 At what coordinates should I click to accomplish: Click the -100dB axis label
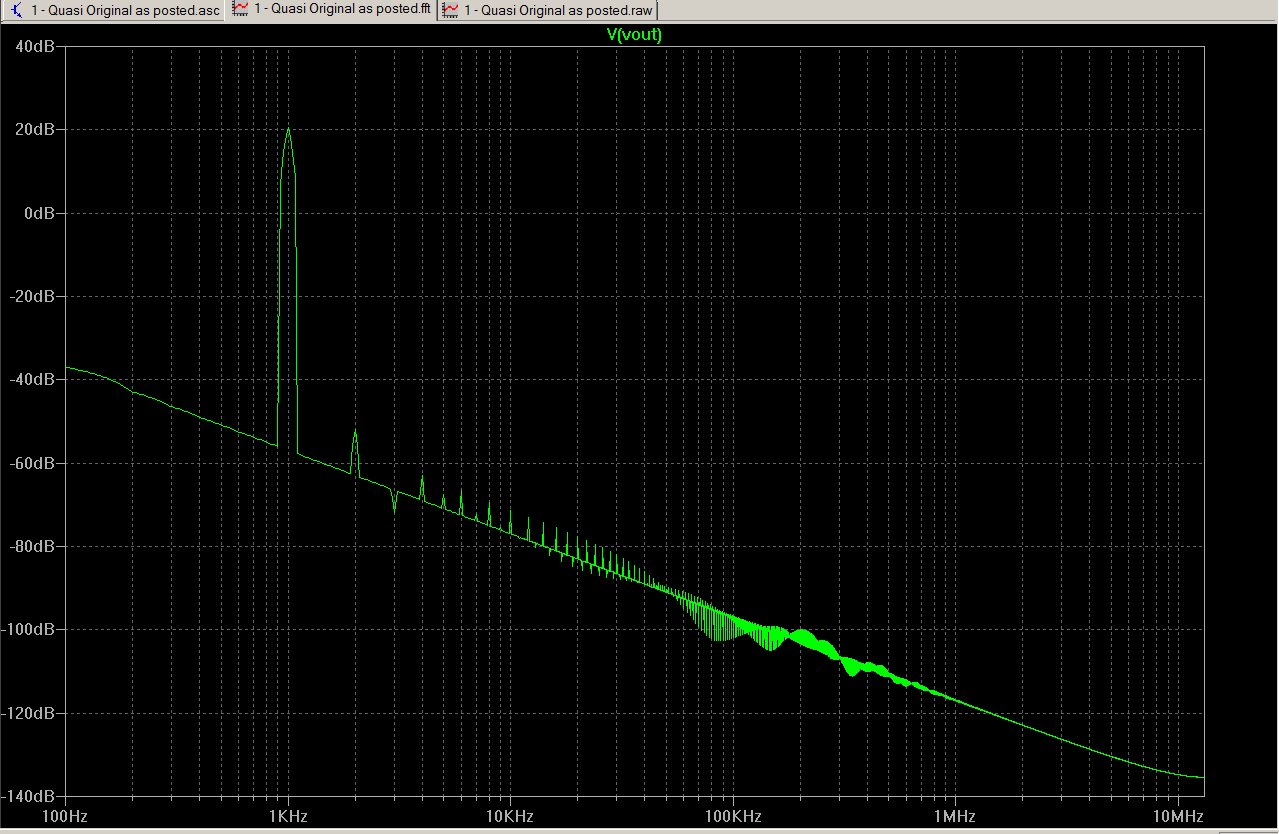point(29,630)
